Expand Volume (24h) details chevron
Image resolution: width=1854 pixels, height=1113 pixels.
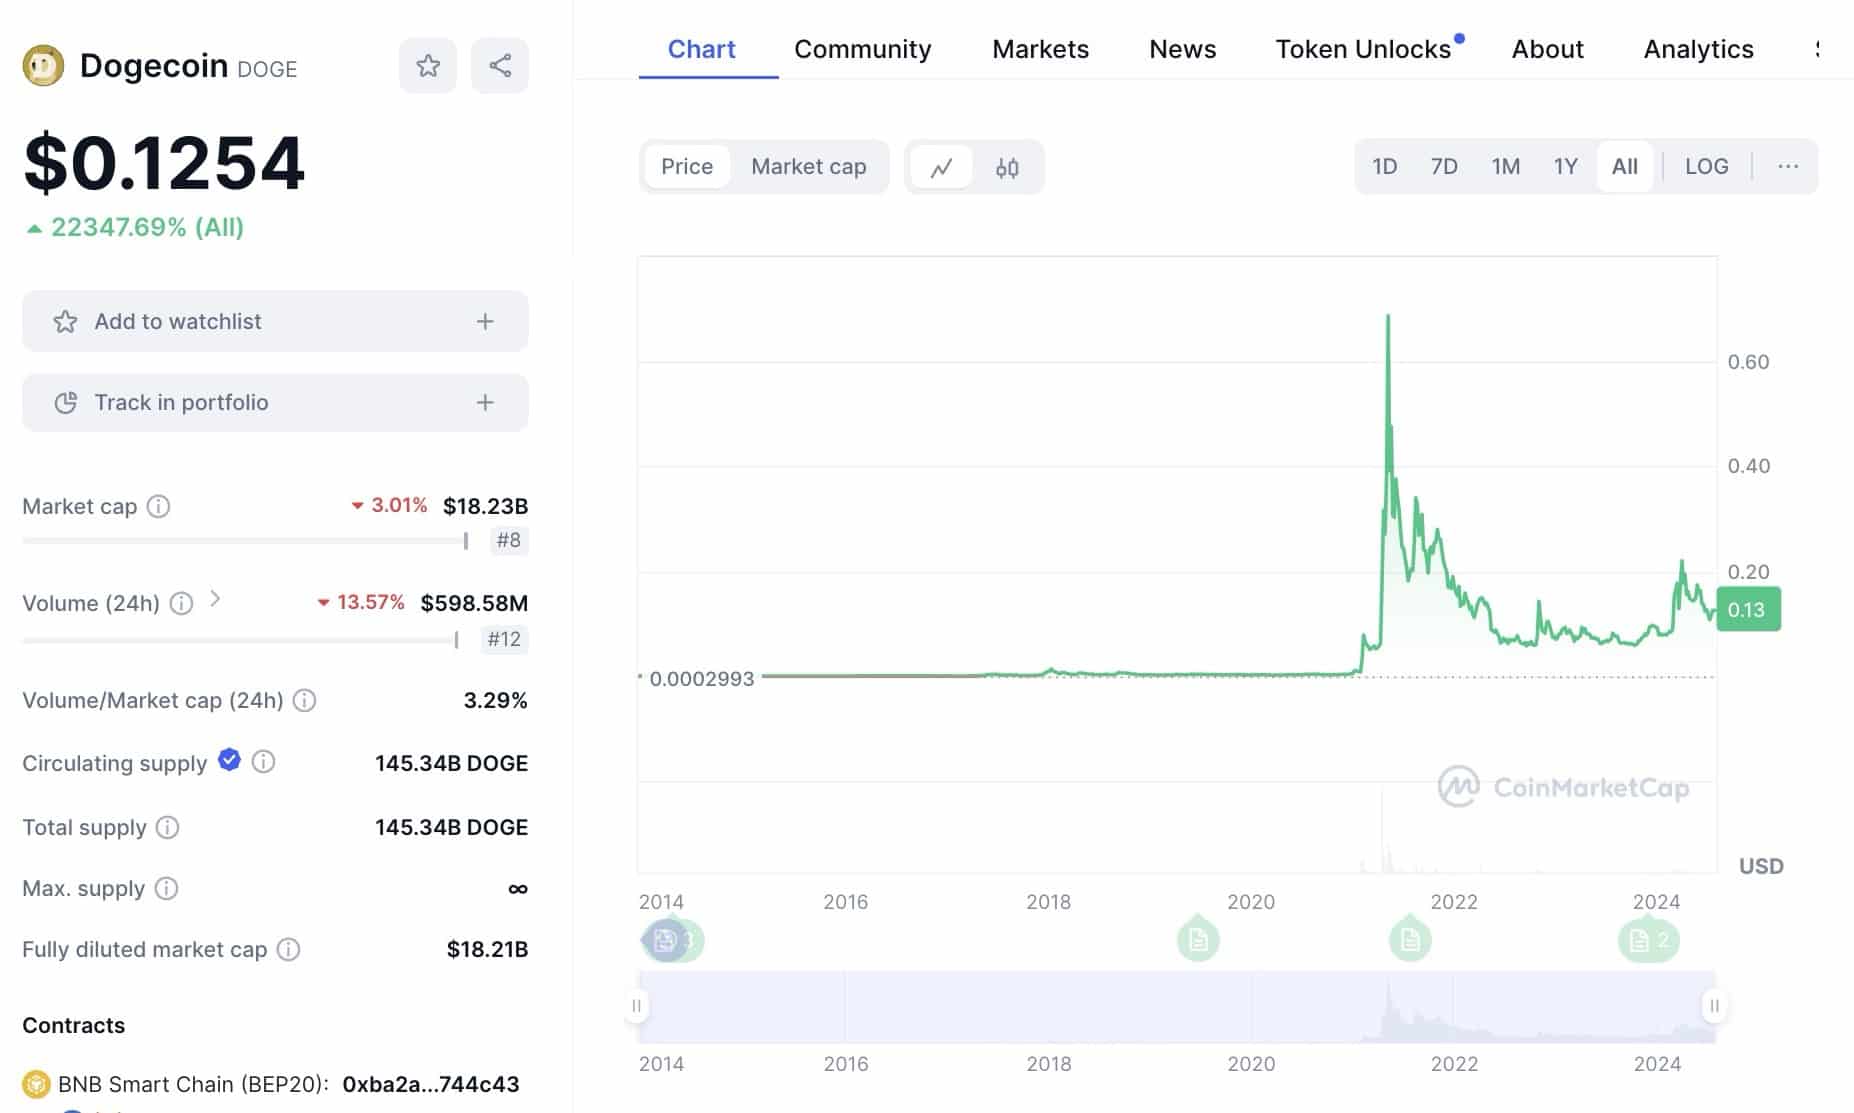(x=215, y=599)
